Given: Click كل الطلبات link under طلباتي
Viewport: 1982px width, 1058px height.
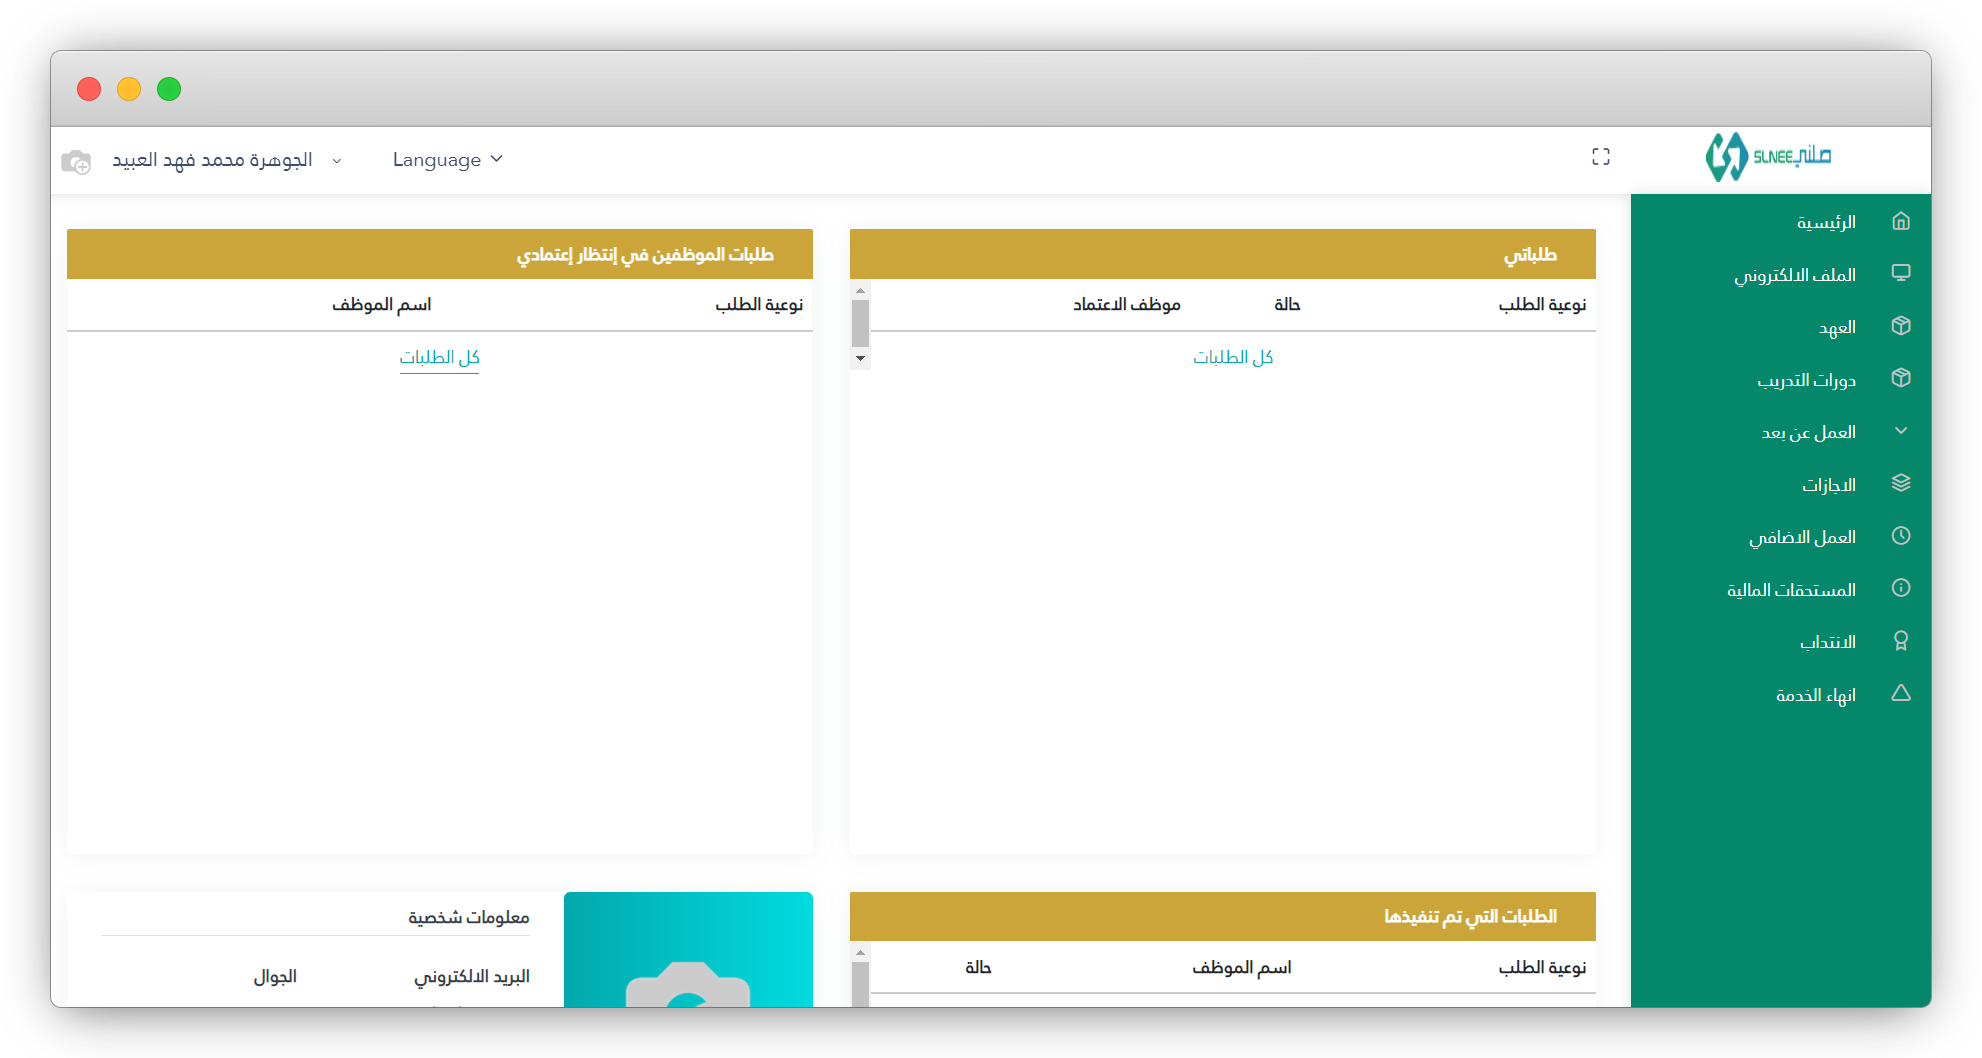Looking at the screenshot, I should 1232,357.
